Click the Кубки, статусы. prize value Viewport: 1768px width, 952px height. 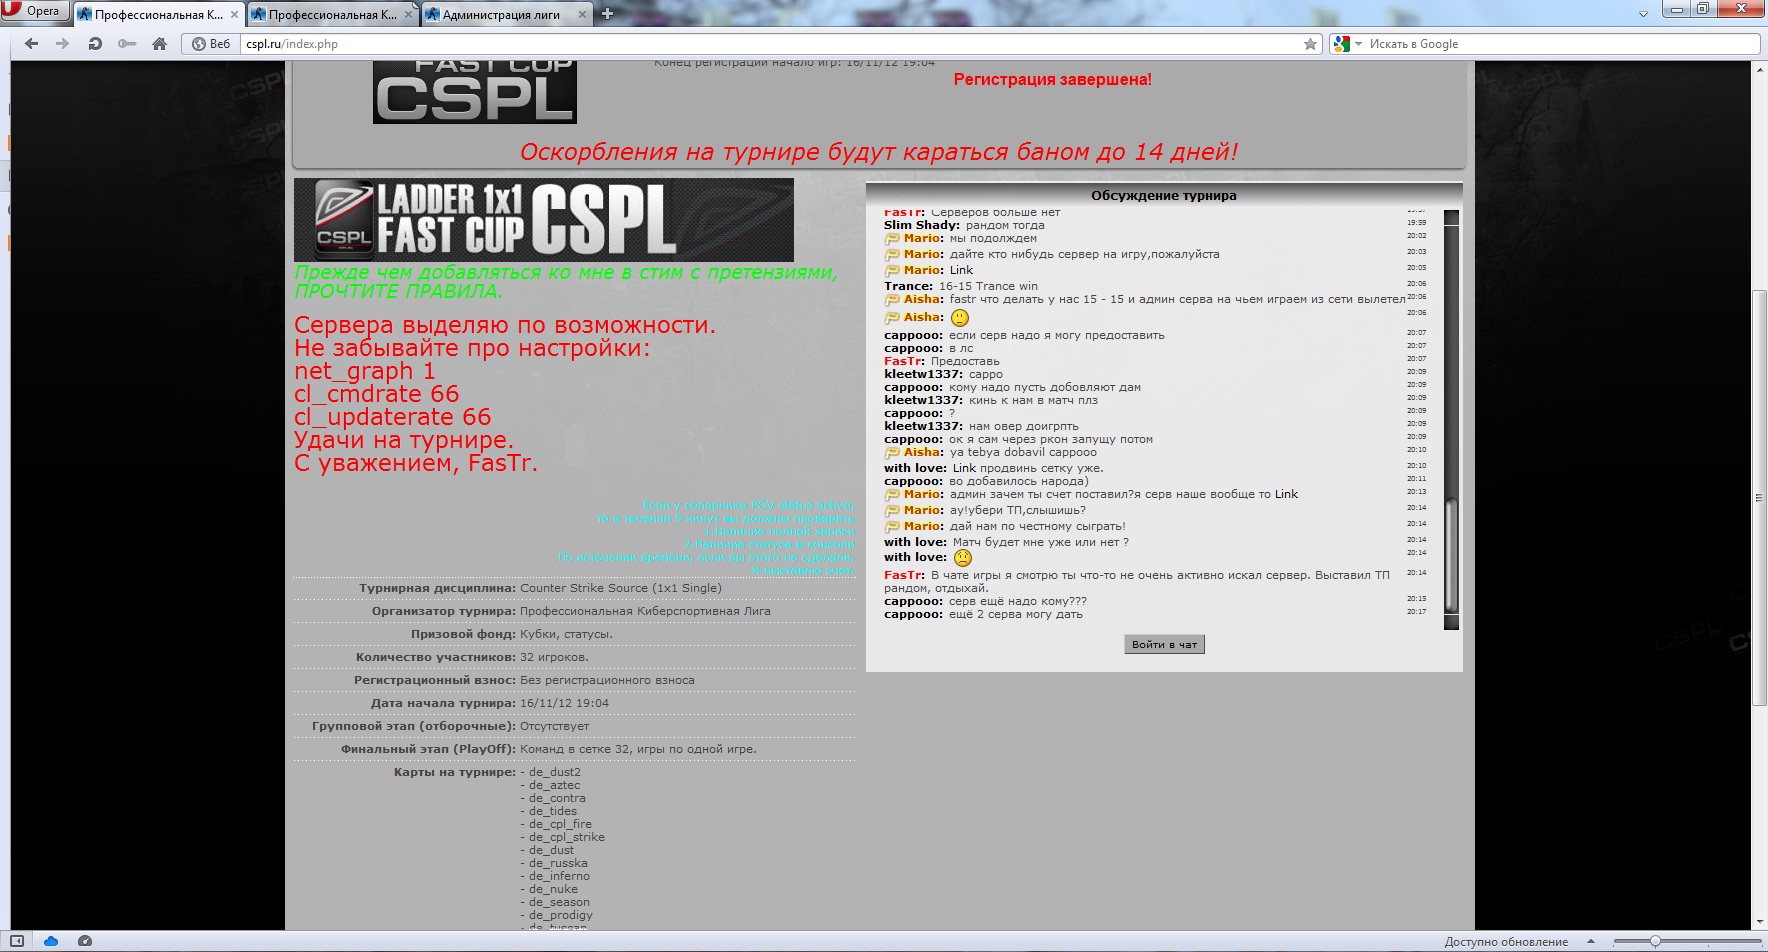click(x=566, y=634)
